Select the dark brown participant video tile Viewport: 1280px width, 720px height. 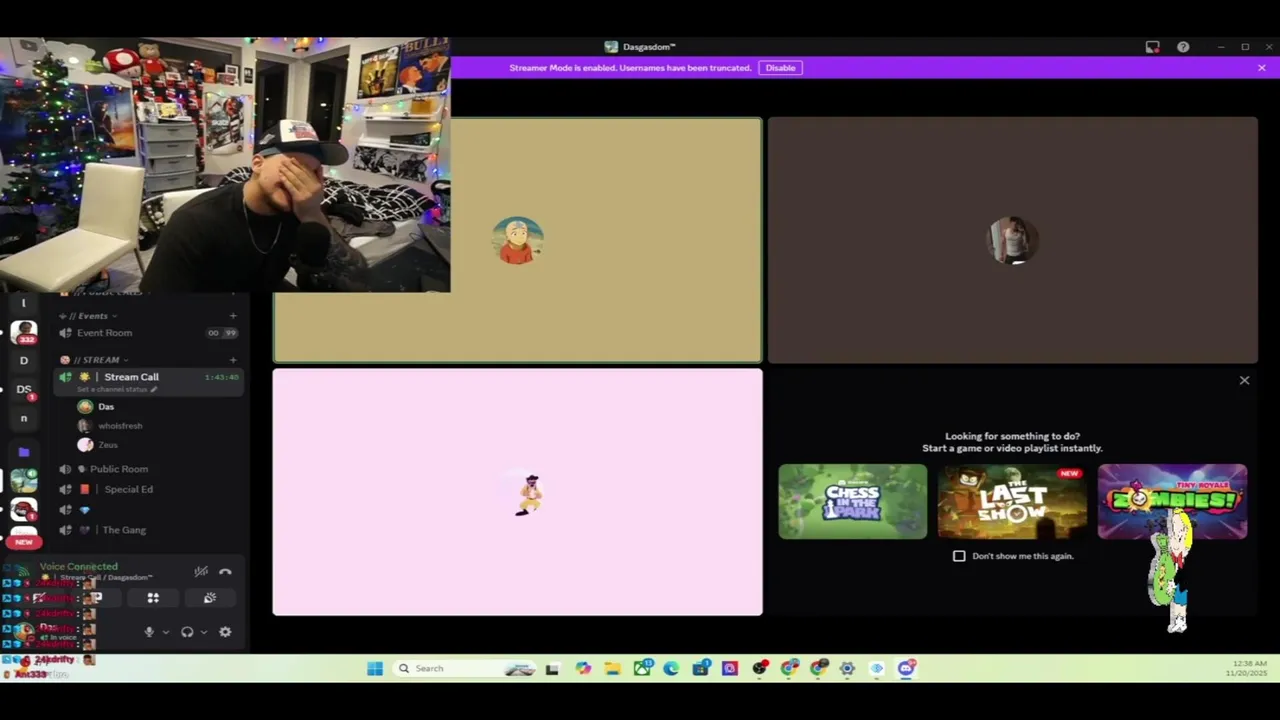click(1012, 240)
